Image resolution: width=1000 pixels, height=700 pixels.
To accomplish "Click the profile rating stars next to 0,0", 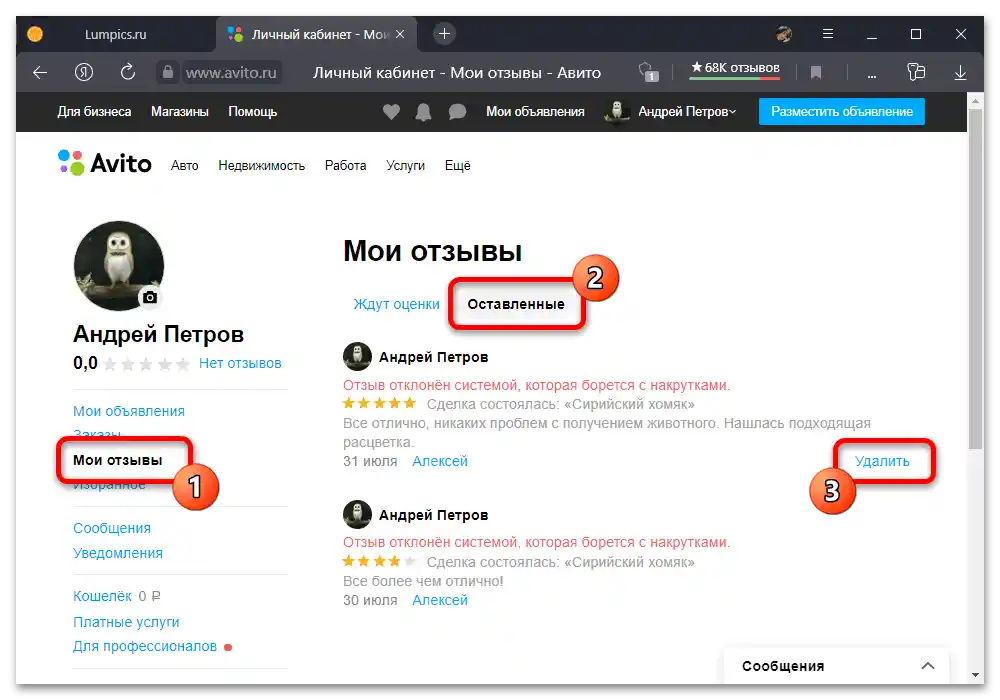I will tap(147, 364).
